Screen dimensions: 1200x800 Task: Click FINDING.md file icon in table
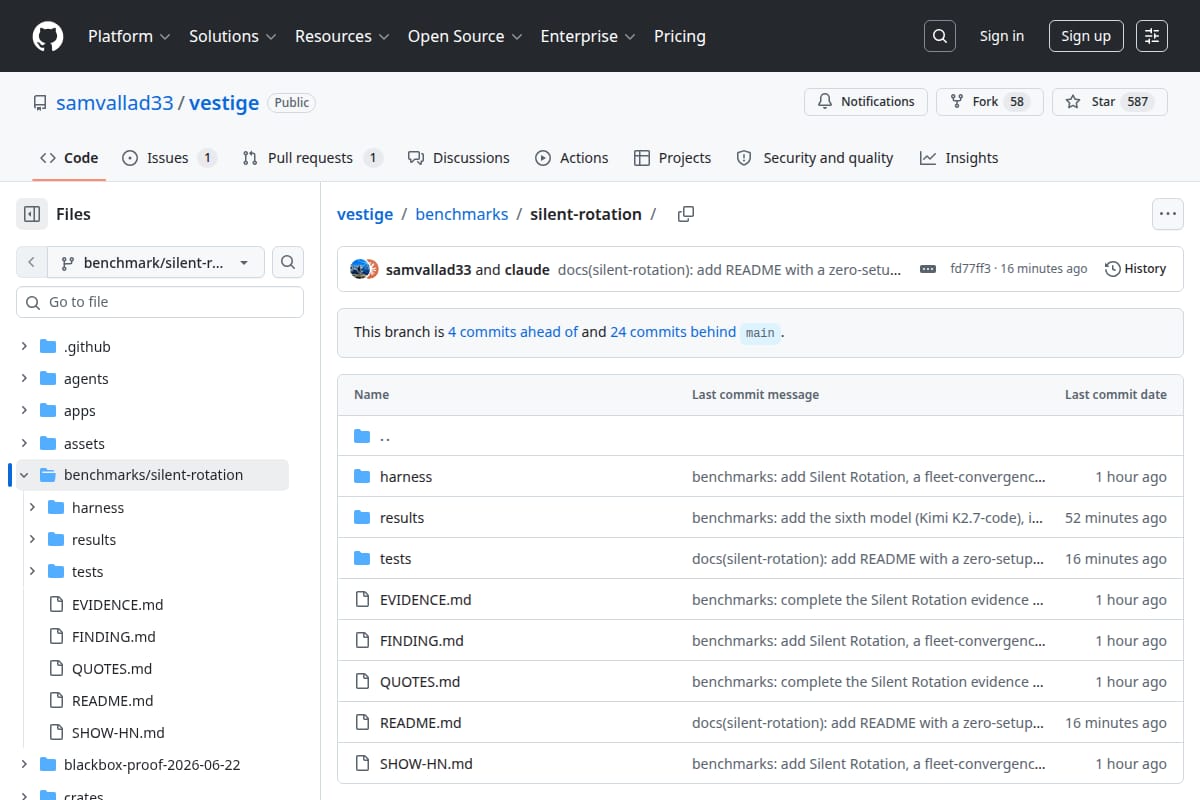click(362, 641)
